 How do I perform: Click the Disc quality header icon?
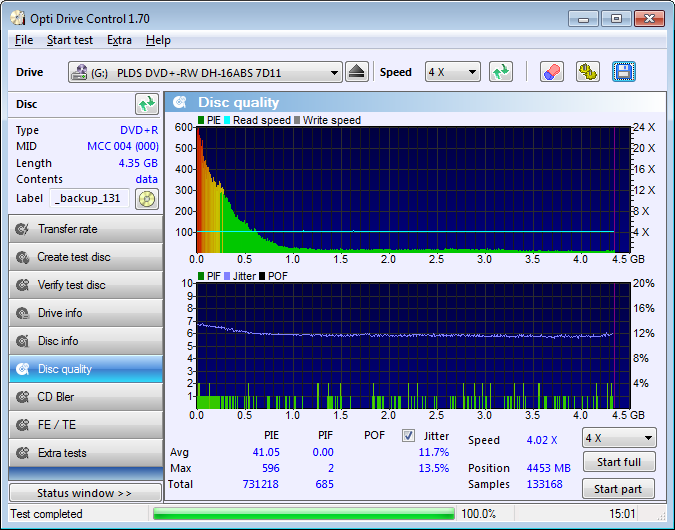coord(180,102)
